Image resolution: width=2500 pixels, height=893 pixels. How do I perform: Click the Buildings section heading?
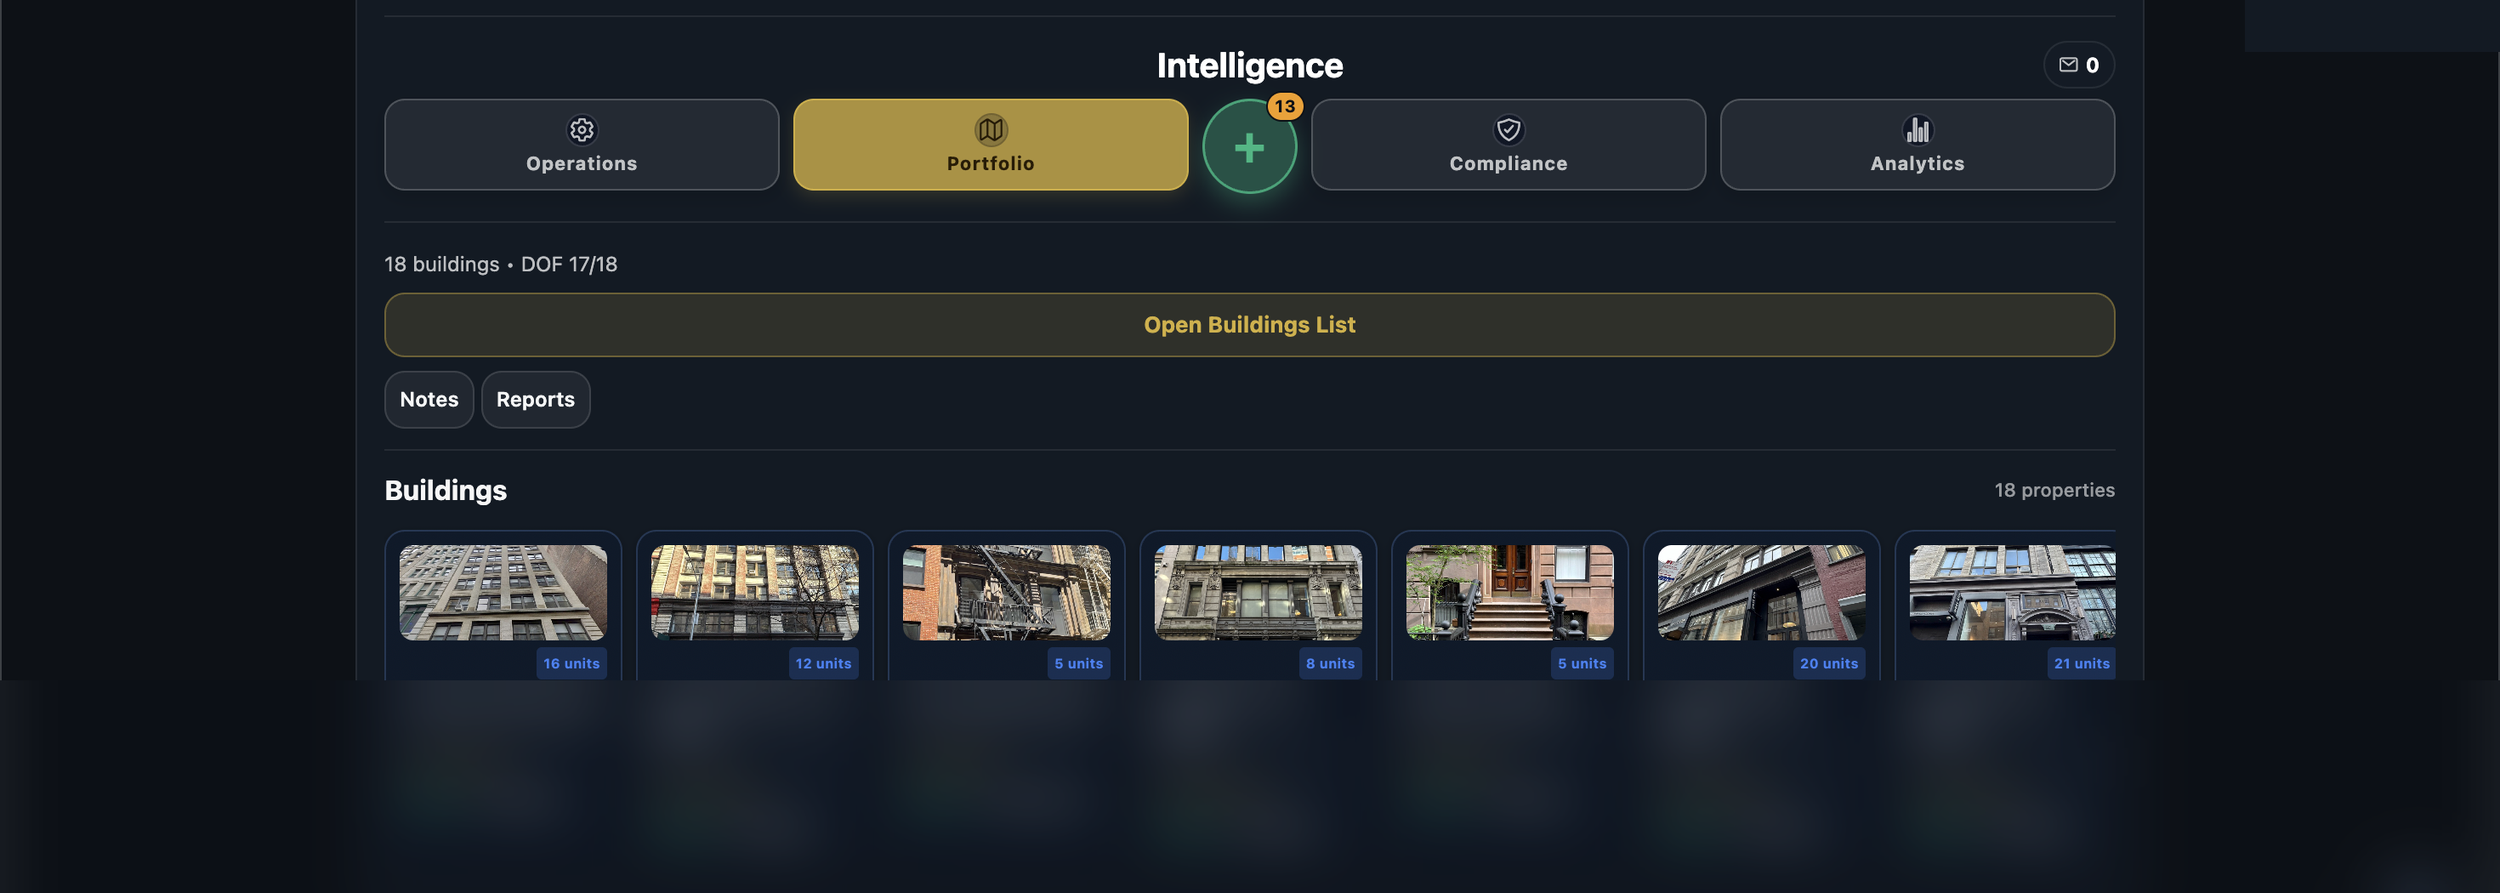tap(446, 490)
